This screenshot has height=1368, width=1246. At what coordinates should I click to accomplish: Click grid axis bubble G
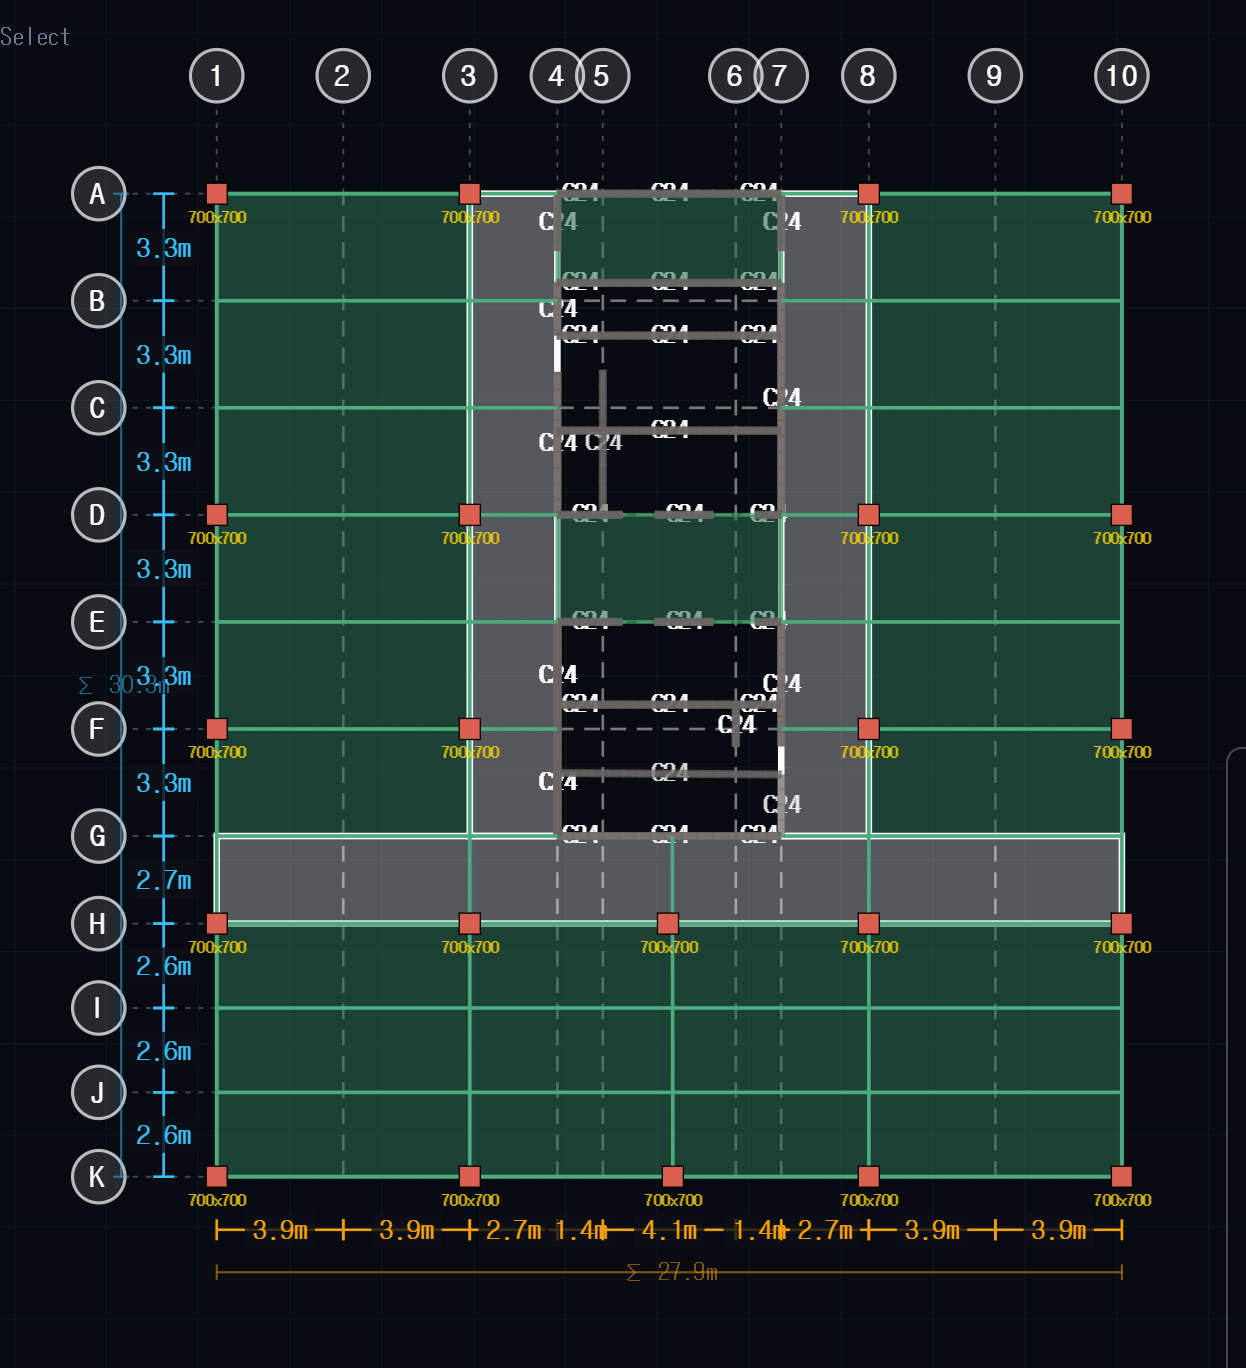pyautogui.click(x=98, y=836)
